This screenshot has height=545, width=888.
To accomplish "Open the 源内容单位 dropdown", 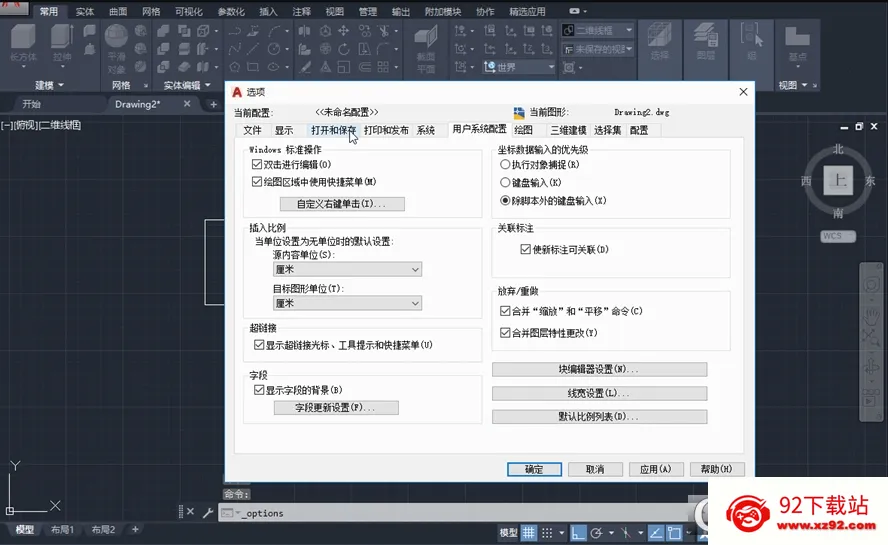I will coord(347,270).
